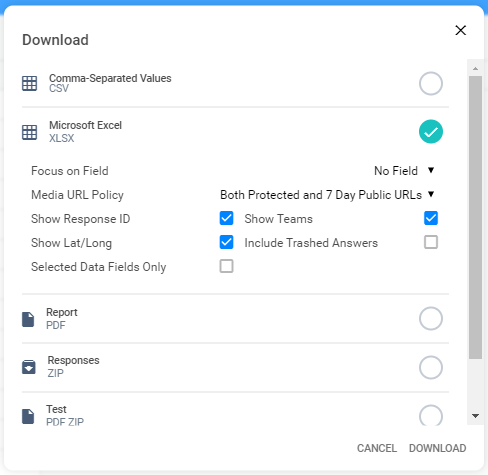Viewport: 488px width, 475px height.
Task: Open the Focus on Field dropdown
Action: click(404, 171)
